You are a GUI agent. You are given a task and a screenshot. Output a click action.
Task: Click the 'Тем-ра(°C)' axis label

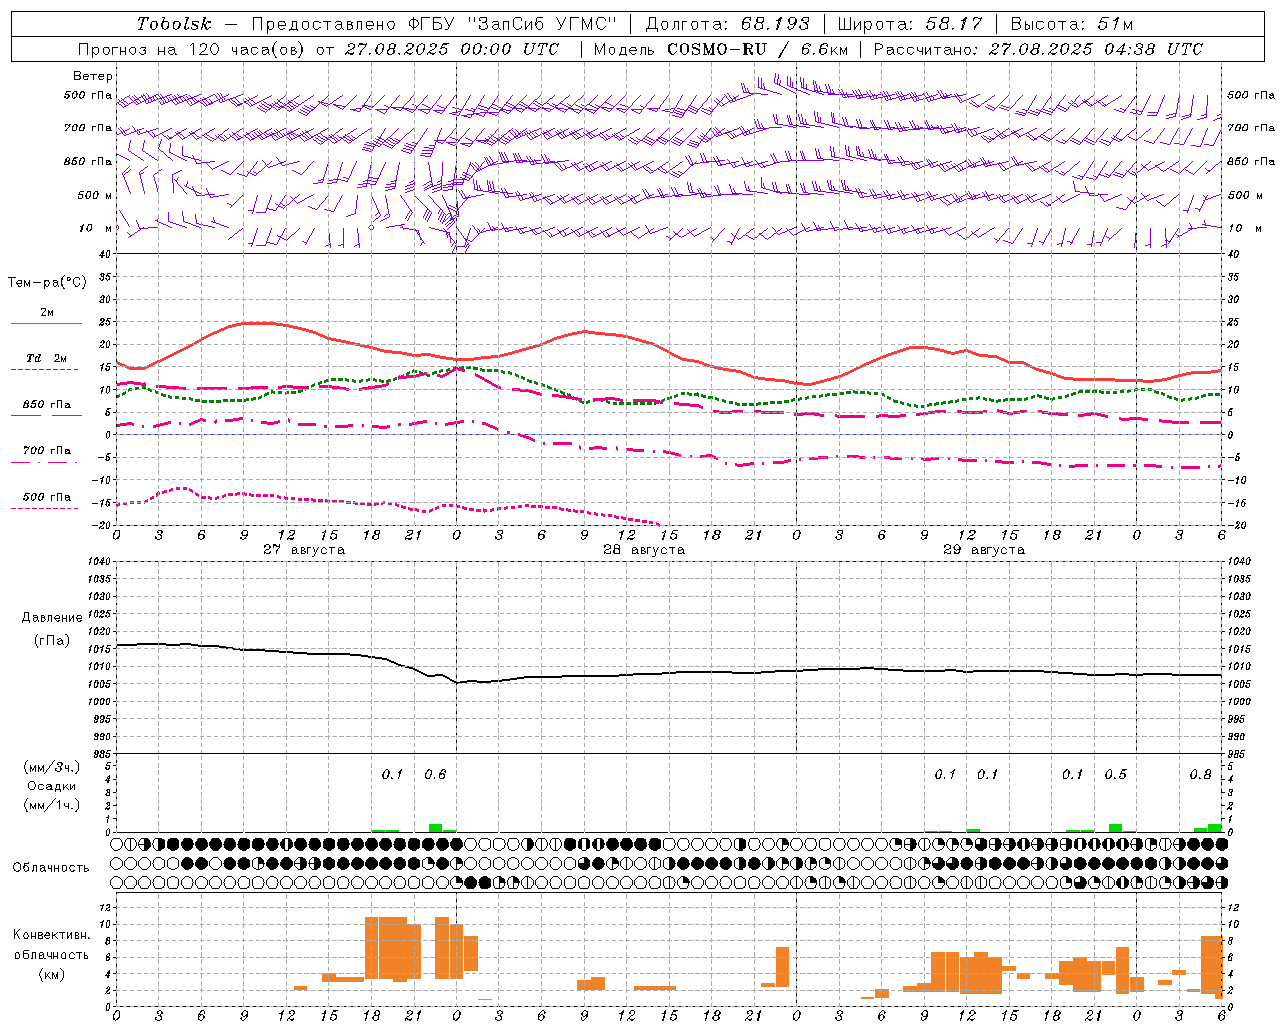[x=47, y=283]
